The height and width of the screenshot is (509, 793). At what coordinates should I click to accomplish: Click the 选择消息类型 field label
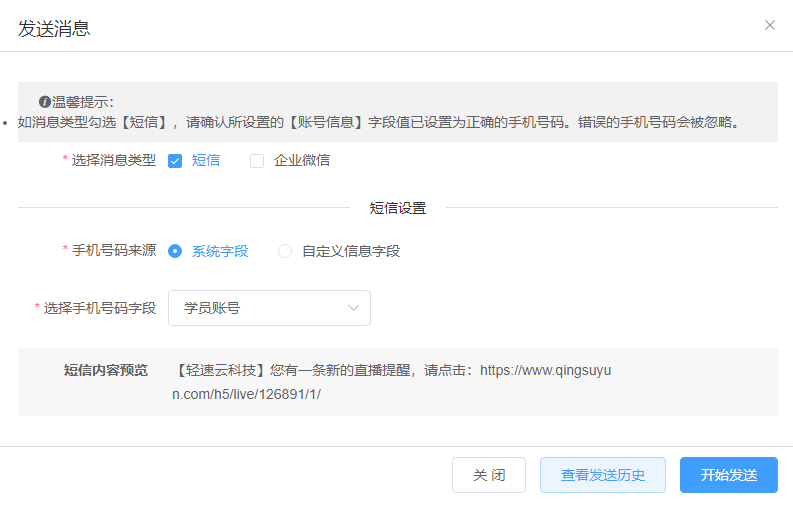point(114,160)
